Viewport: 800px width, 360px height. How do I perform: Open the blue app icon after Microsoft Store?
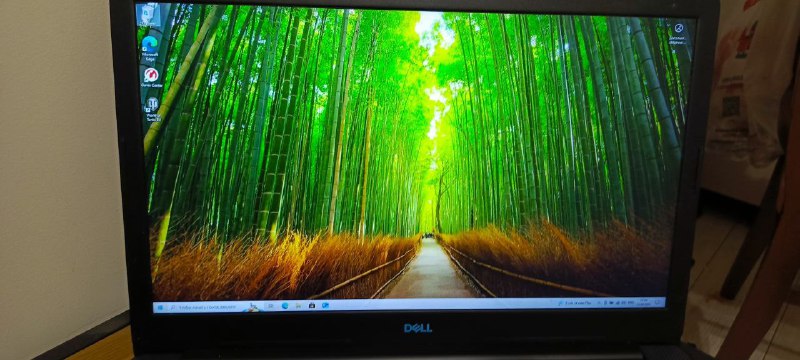(x=325, y=305)
